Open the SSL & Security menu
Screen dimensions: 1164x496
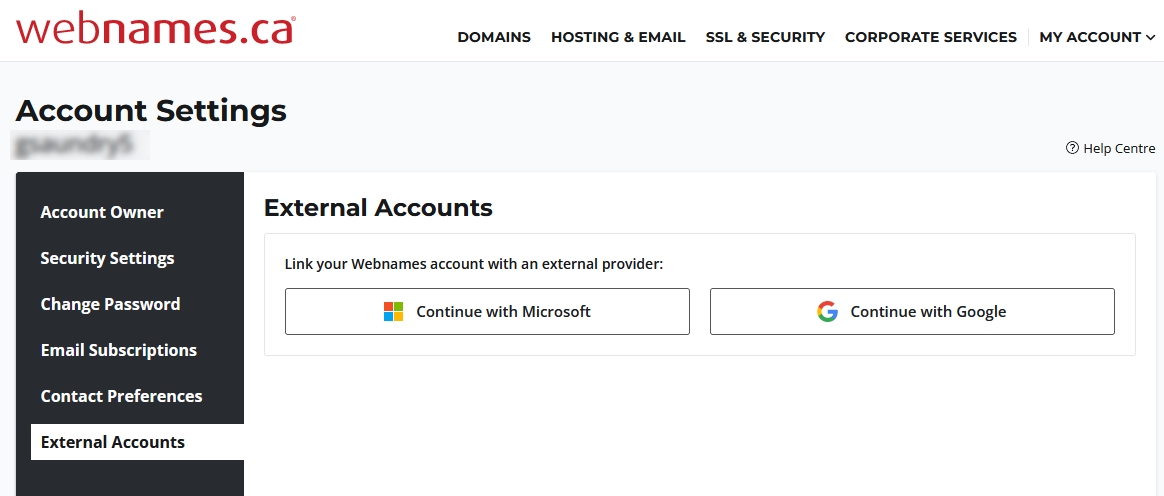[765, 37]
